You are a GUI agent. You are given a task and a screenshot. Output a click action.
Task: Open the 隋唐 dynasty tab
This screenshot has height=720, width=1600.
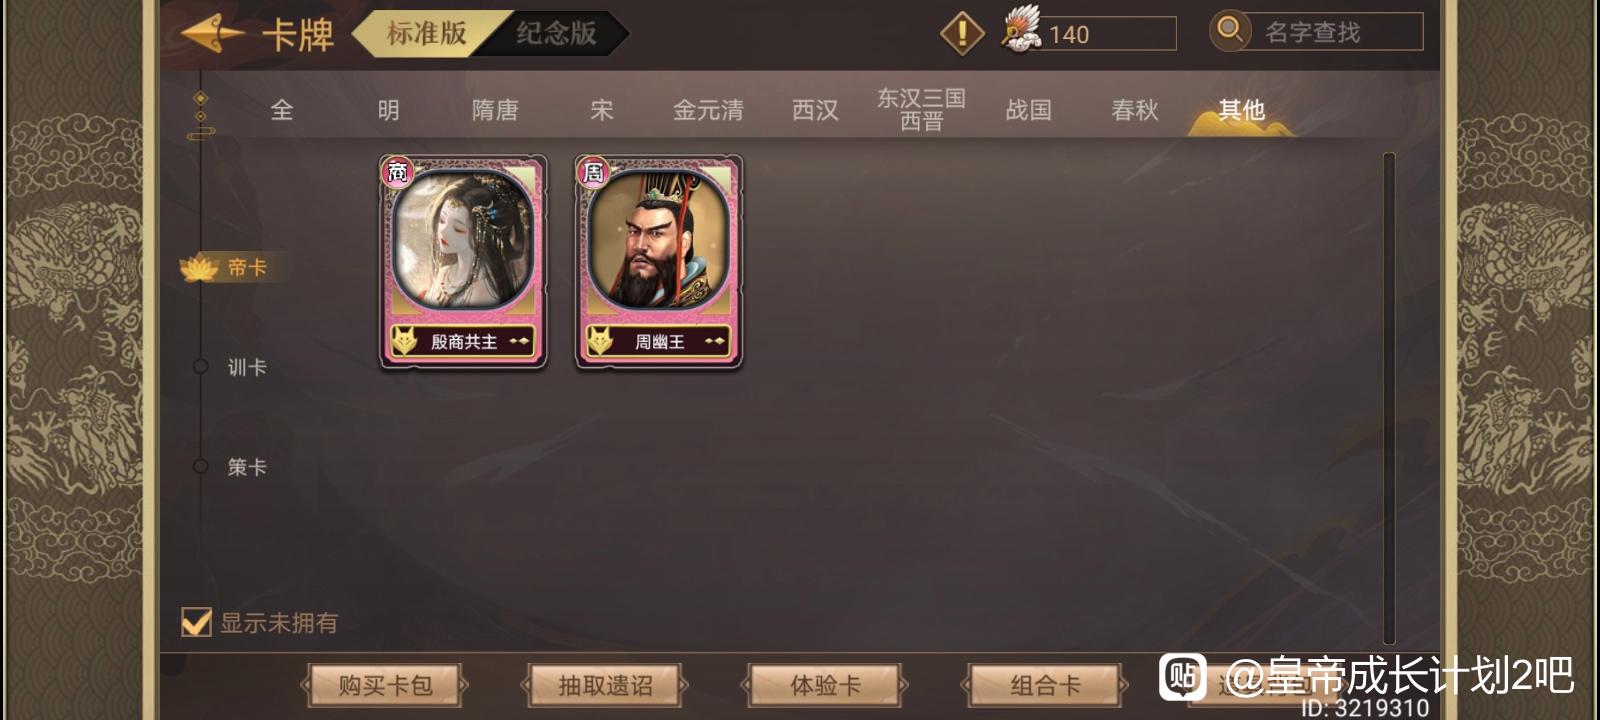pyautogui.click(x=495, y=110)
